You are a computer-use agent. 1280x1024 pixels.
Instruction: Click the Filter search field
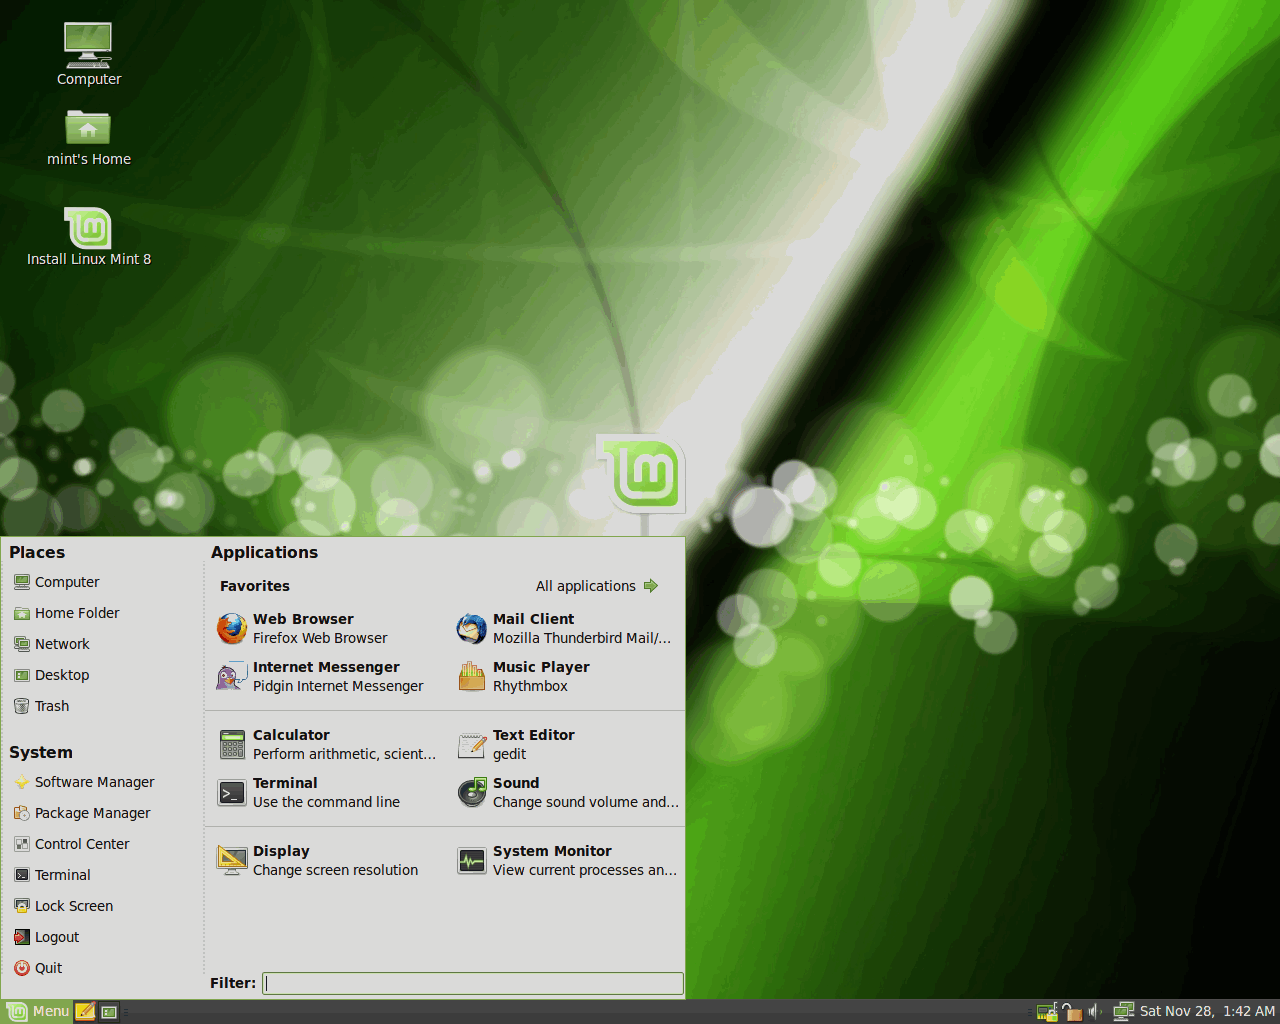[473, 983]
